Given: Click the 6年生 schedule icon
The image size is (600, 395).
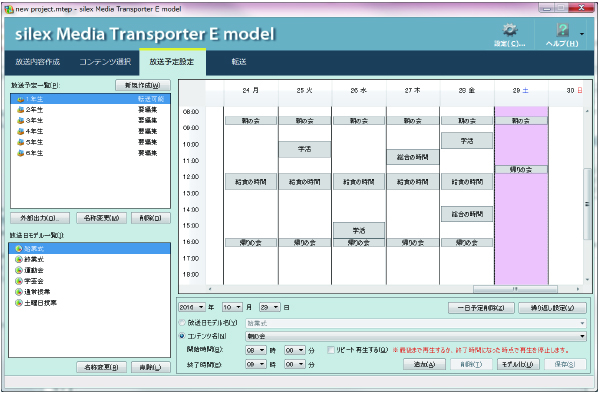Looking at the screenshot, I should pos(21,153).
